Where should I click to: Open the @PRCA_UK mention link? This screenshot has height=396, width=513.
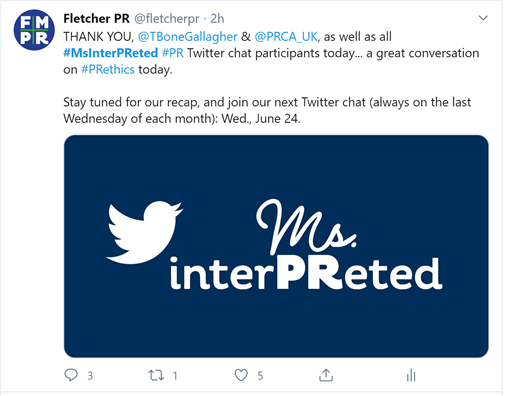tap(286, 36)
